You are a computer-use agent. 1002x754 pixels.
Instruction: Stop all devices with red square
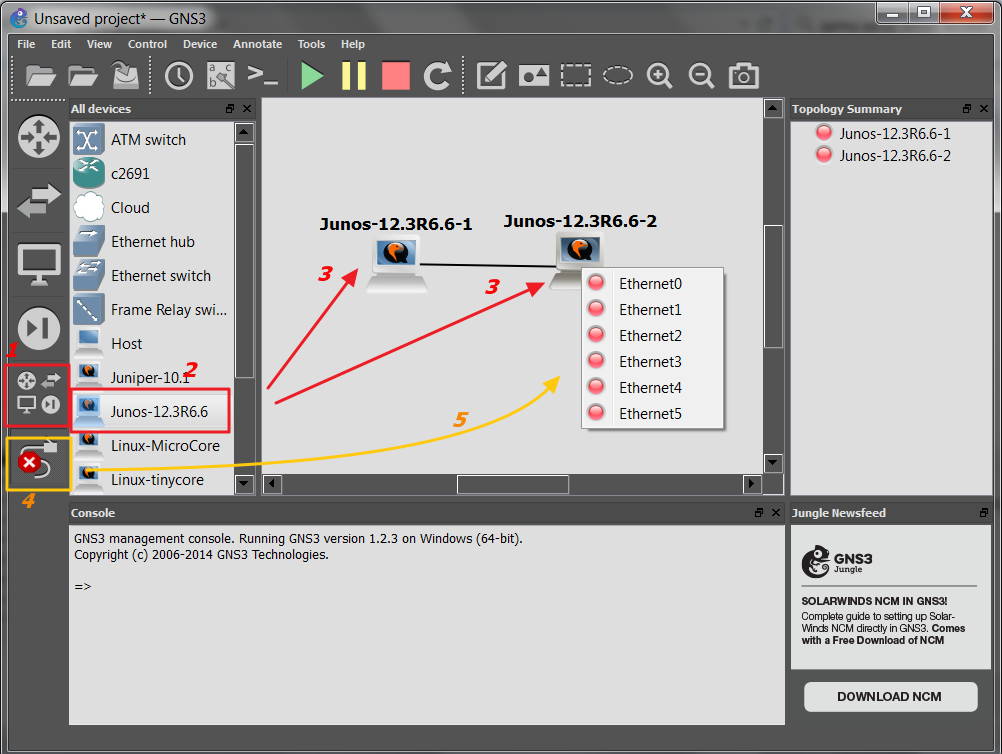pyautogui.click(x=396, y=75)
